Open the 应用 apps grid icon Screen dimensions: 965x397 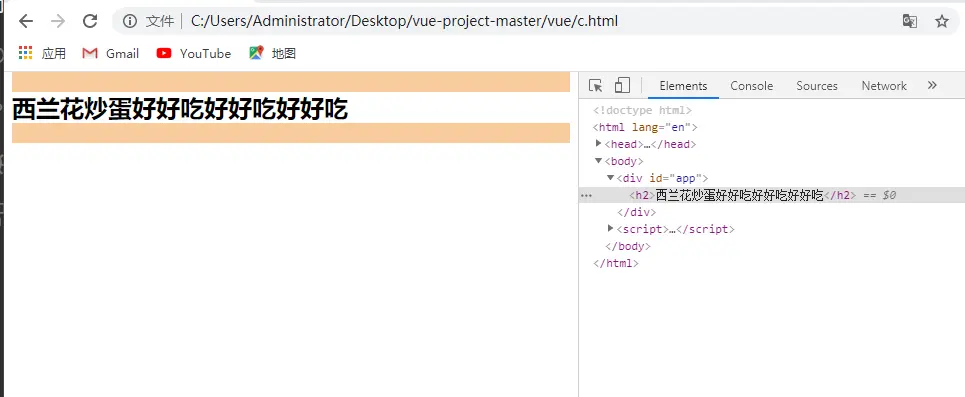25,53
